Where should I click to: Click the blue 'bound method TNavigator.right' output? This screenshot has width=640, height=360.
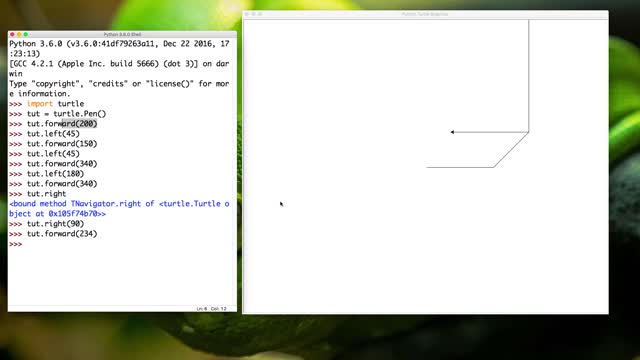click(x=119, y=209)
